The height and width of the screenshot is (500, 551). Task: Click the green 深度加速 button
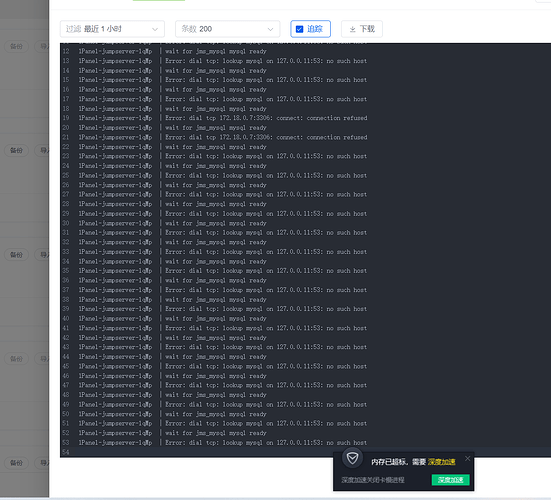tap(450, 480)
